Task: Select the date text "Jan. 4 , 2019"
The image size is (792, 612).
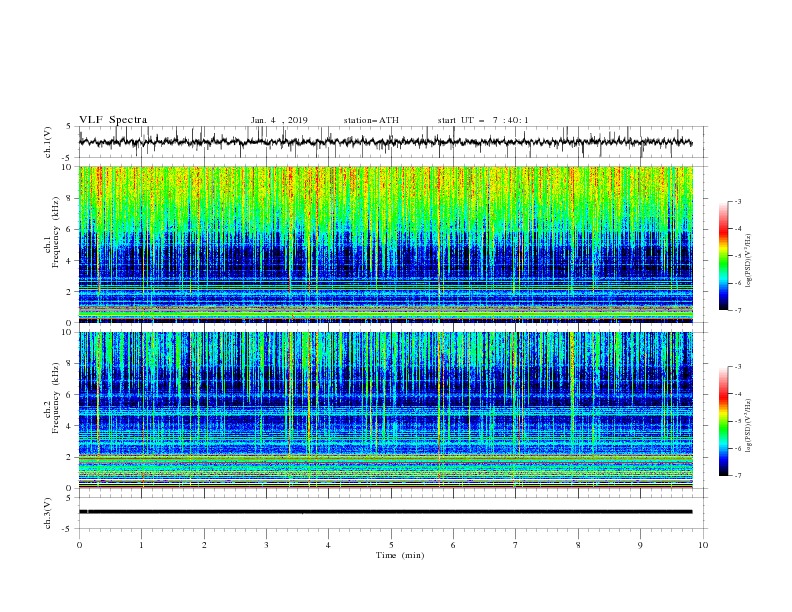Action: coord(279,120)
